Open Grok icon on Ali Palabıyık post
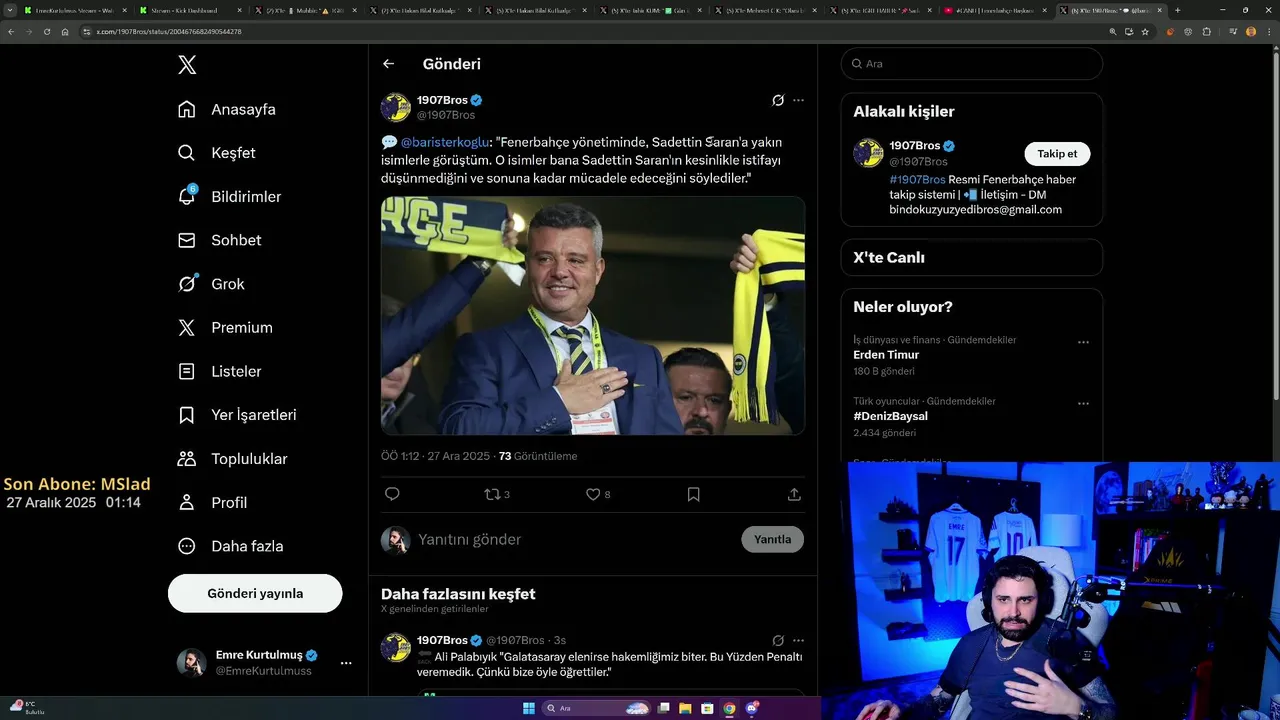Screen dimensions: 1280x720 pyautogui.click(x=778, y=640)
